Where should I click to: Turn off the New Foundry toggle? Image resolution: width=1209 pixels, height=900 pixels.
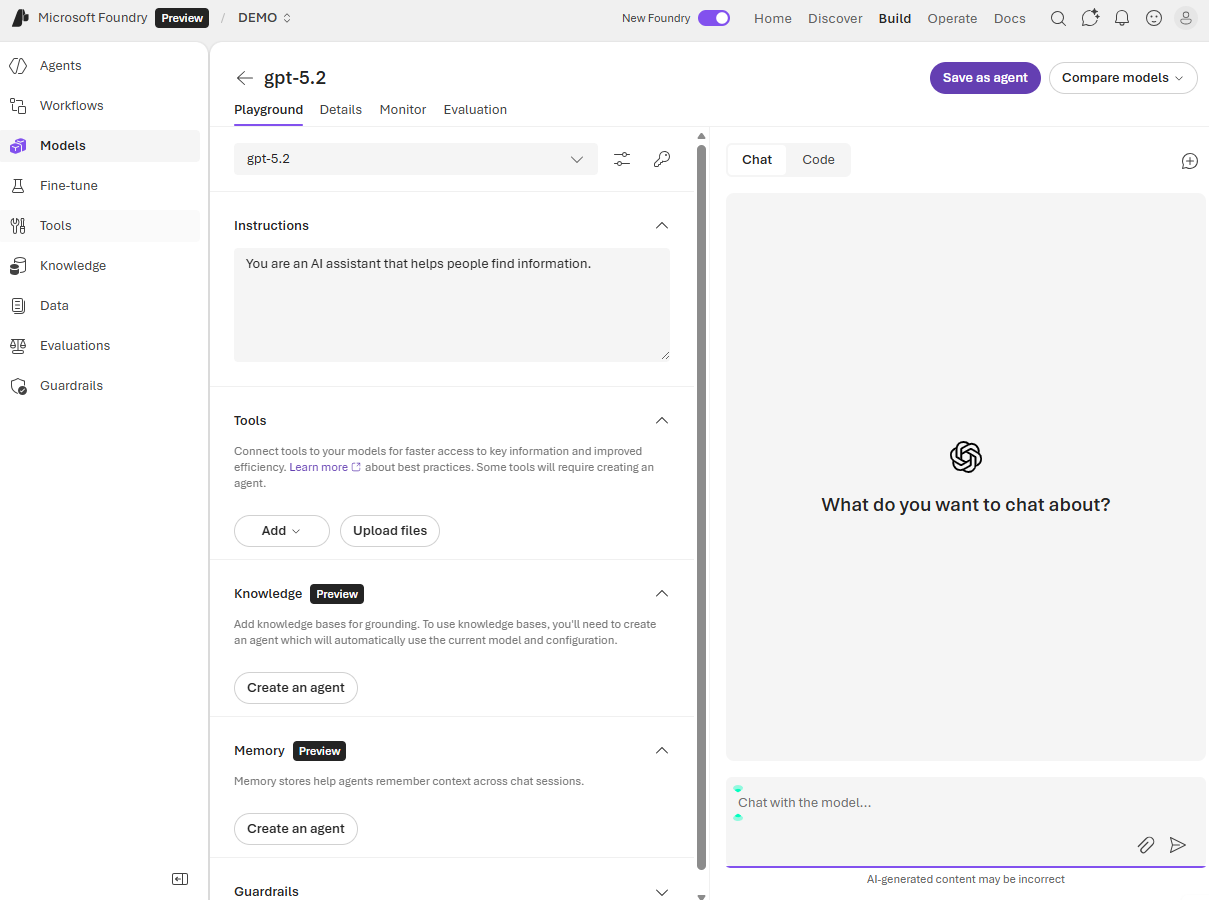tap(714, 18)
